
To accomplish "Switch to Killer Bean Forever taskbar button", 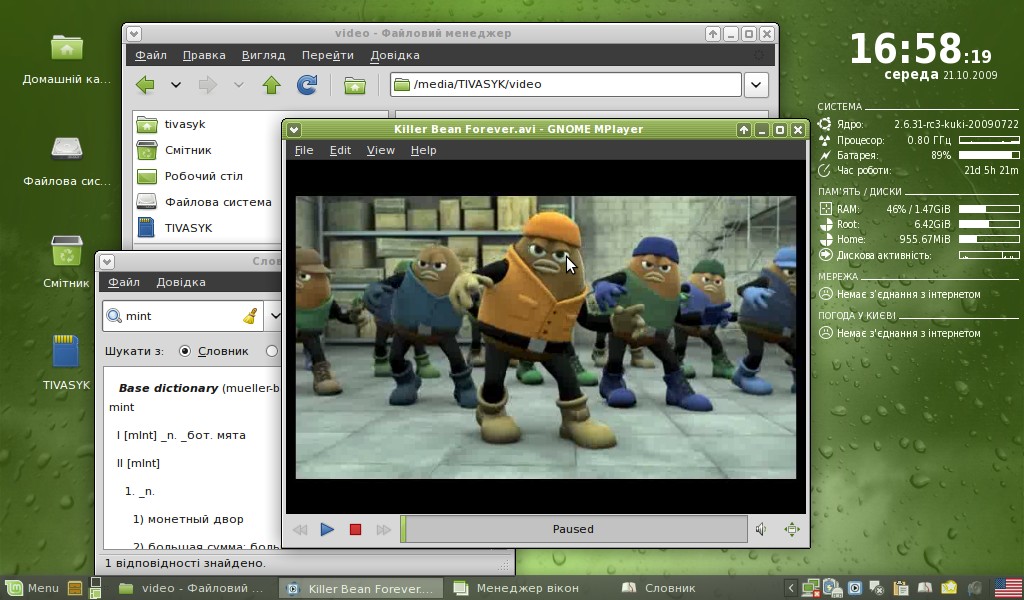I will 360,588.
